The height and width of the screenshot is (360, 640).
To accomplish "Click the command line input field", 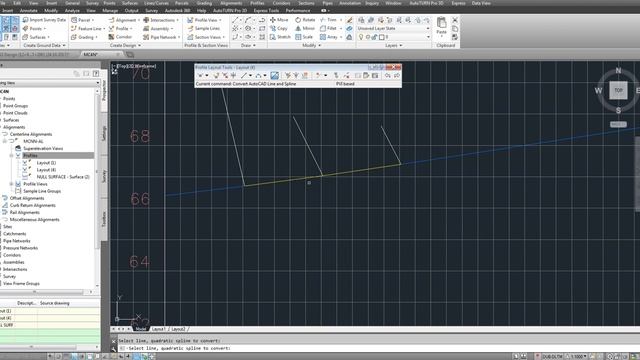I will pyautogui.click(x=378, y=348).
